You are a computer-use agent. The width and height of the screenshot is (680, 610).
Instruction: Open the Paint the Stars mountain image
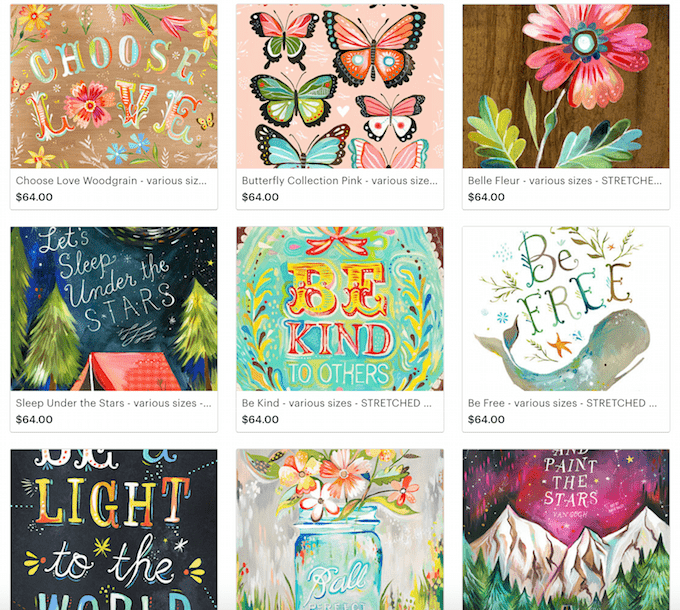pos(566,529)
